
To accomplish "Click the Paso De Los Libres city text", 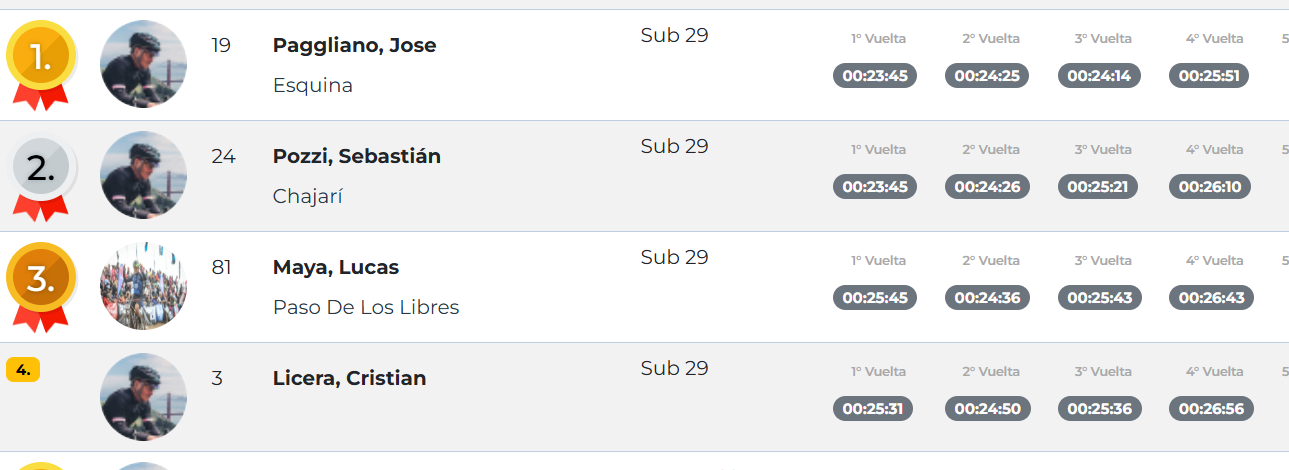I will 366,308.
